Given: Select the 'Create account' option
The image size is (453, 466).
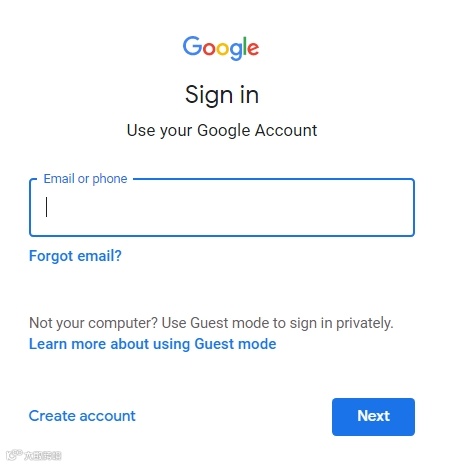Looking at the screenshot, I should click(82, 416).
